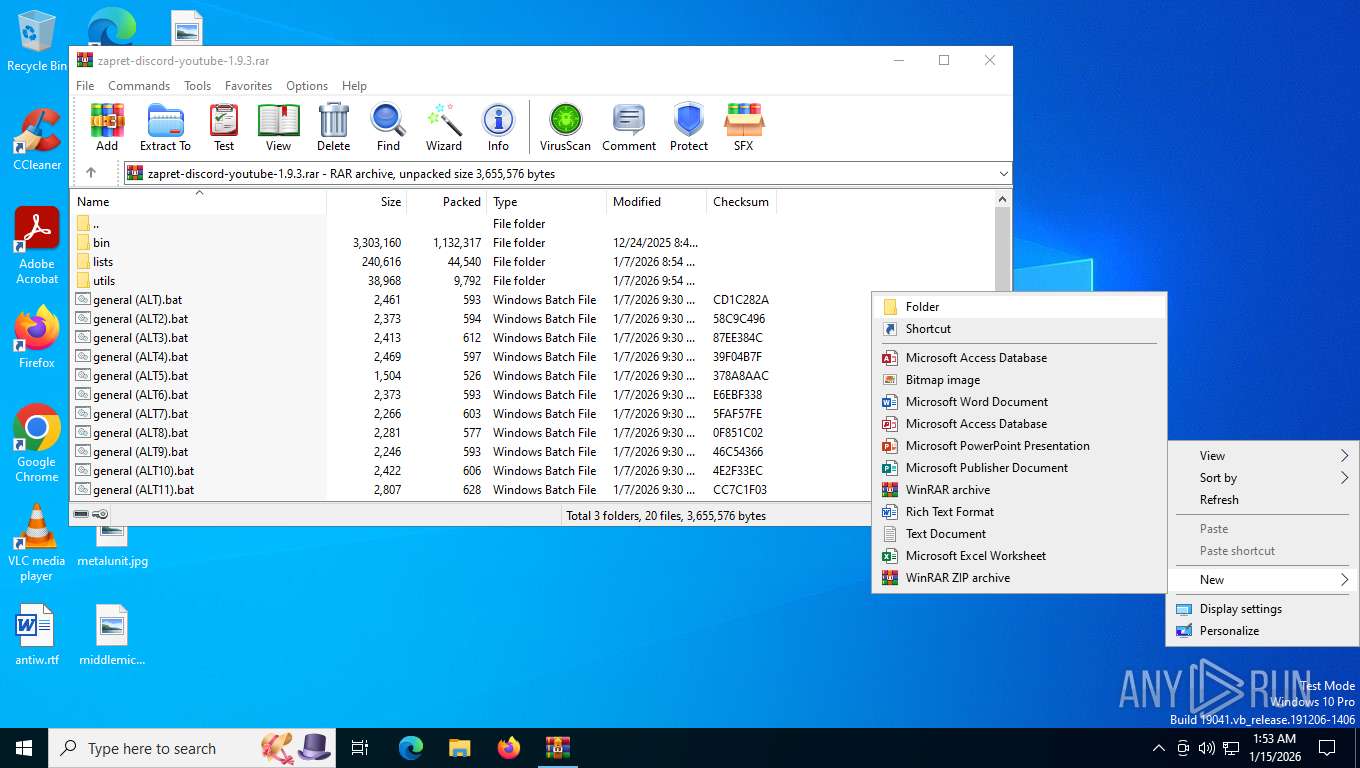Sort by Packed column header

click(x=446, y=201)
